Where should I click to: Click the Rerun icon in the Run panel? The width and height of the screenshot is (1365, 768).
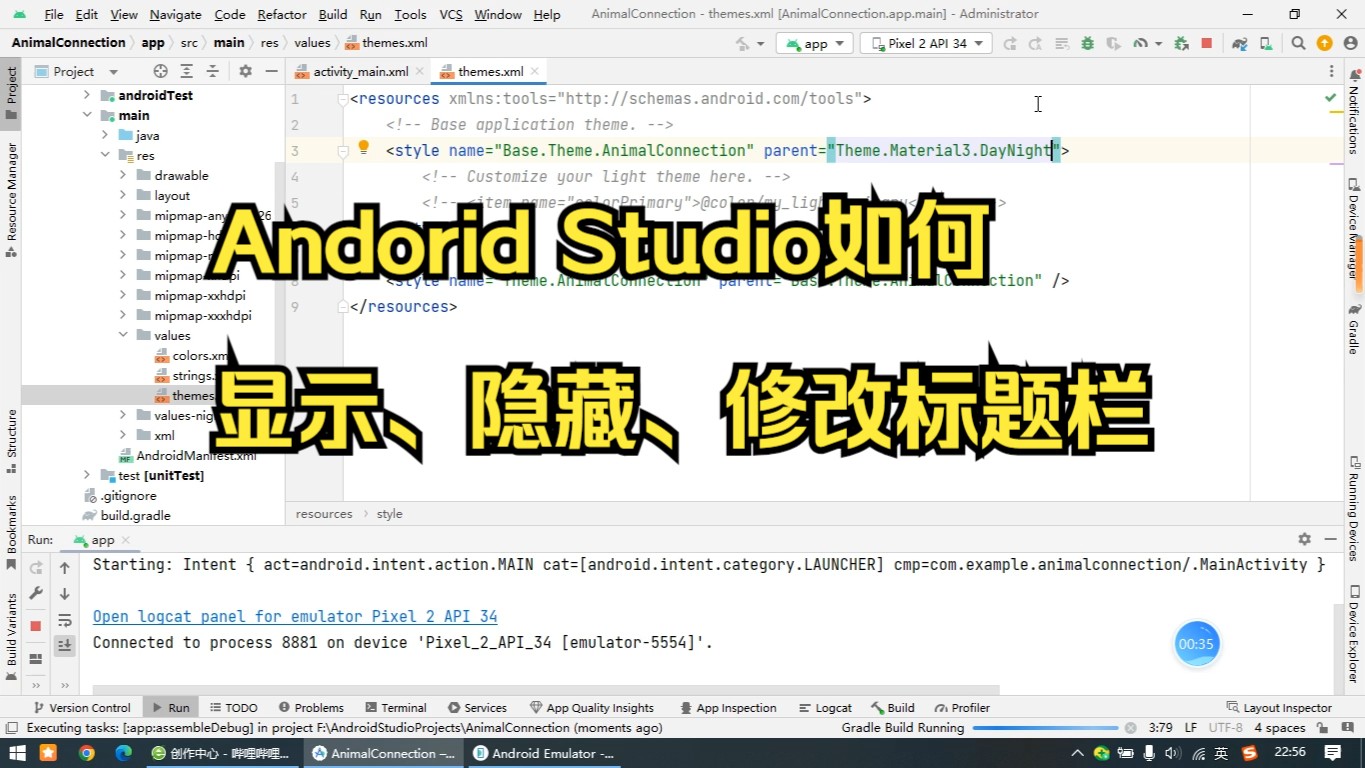(36, 567)
